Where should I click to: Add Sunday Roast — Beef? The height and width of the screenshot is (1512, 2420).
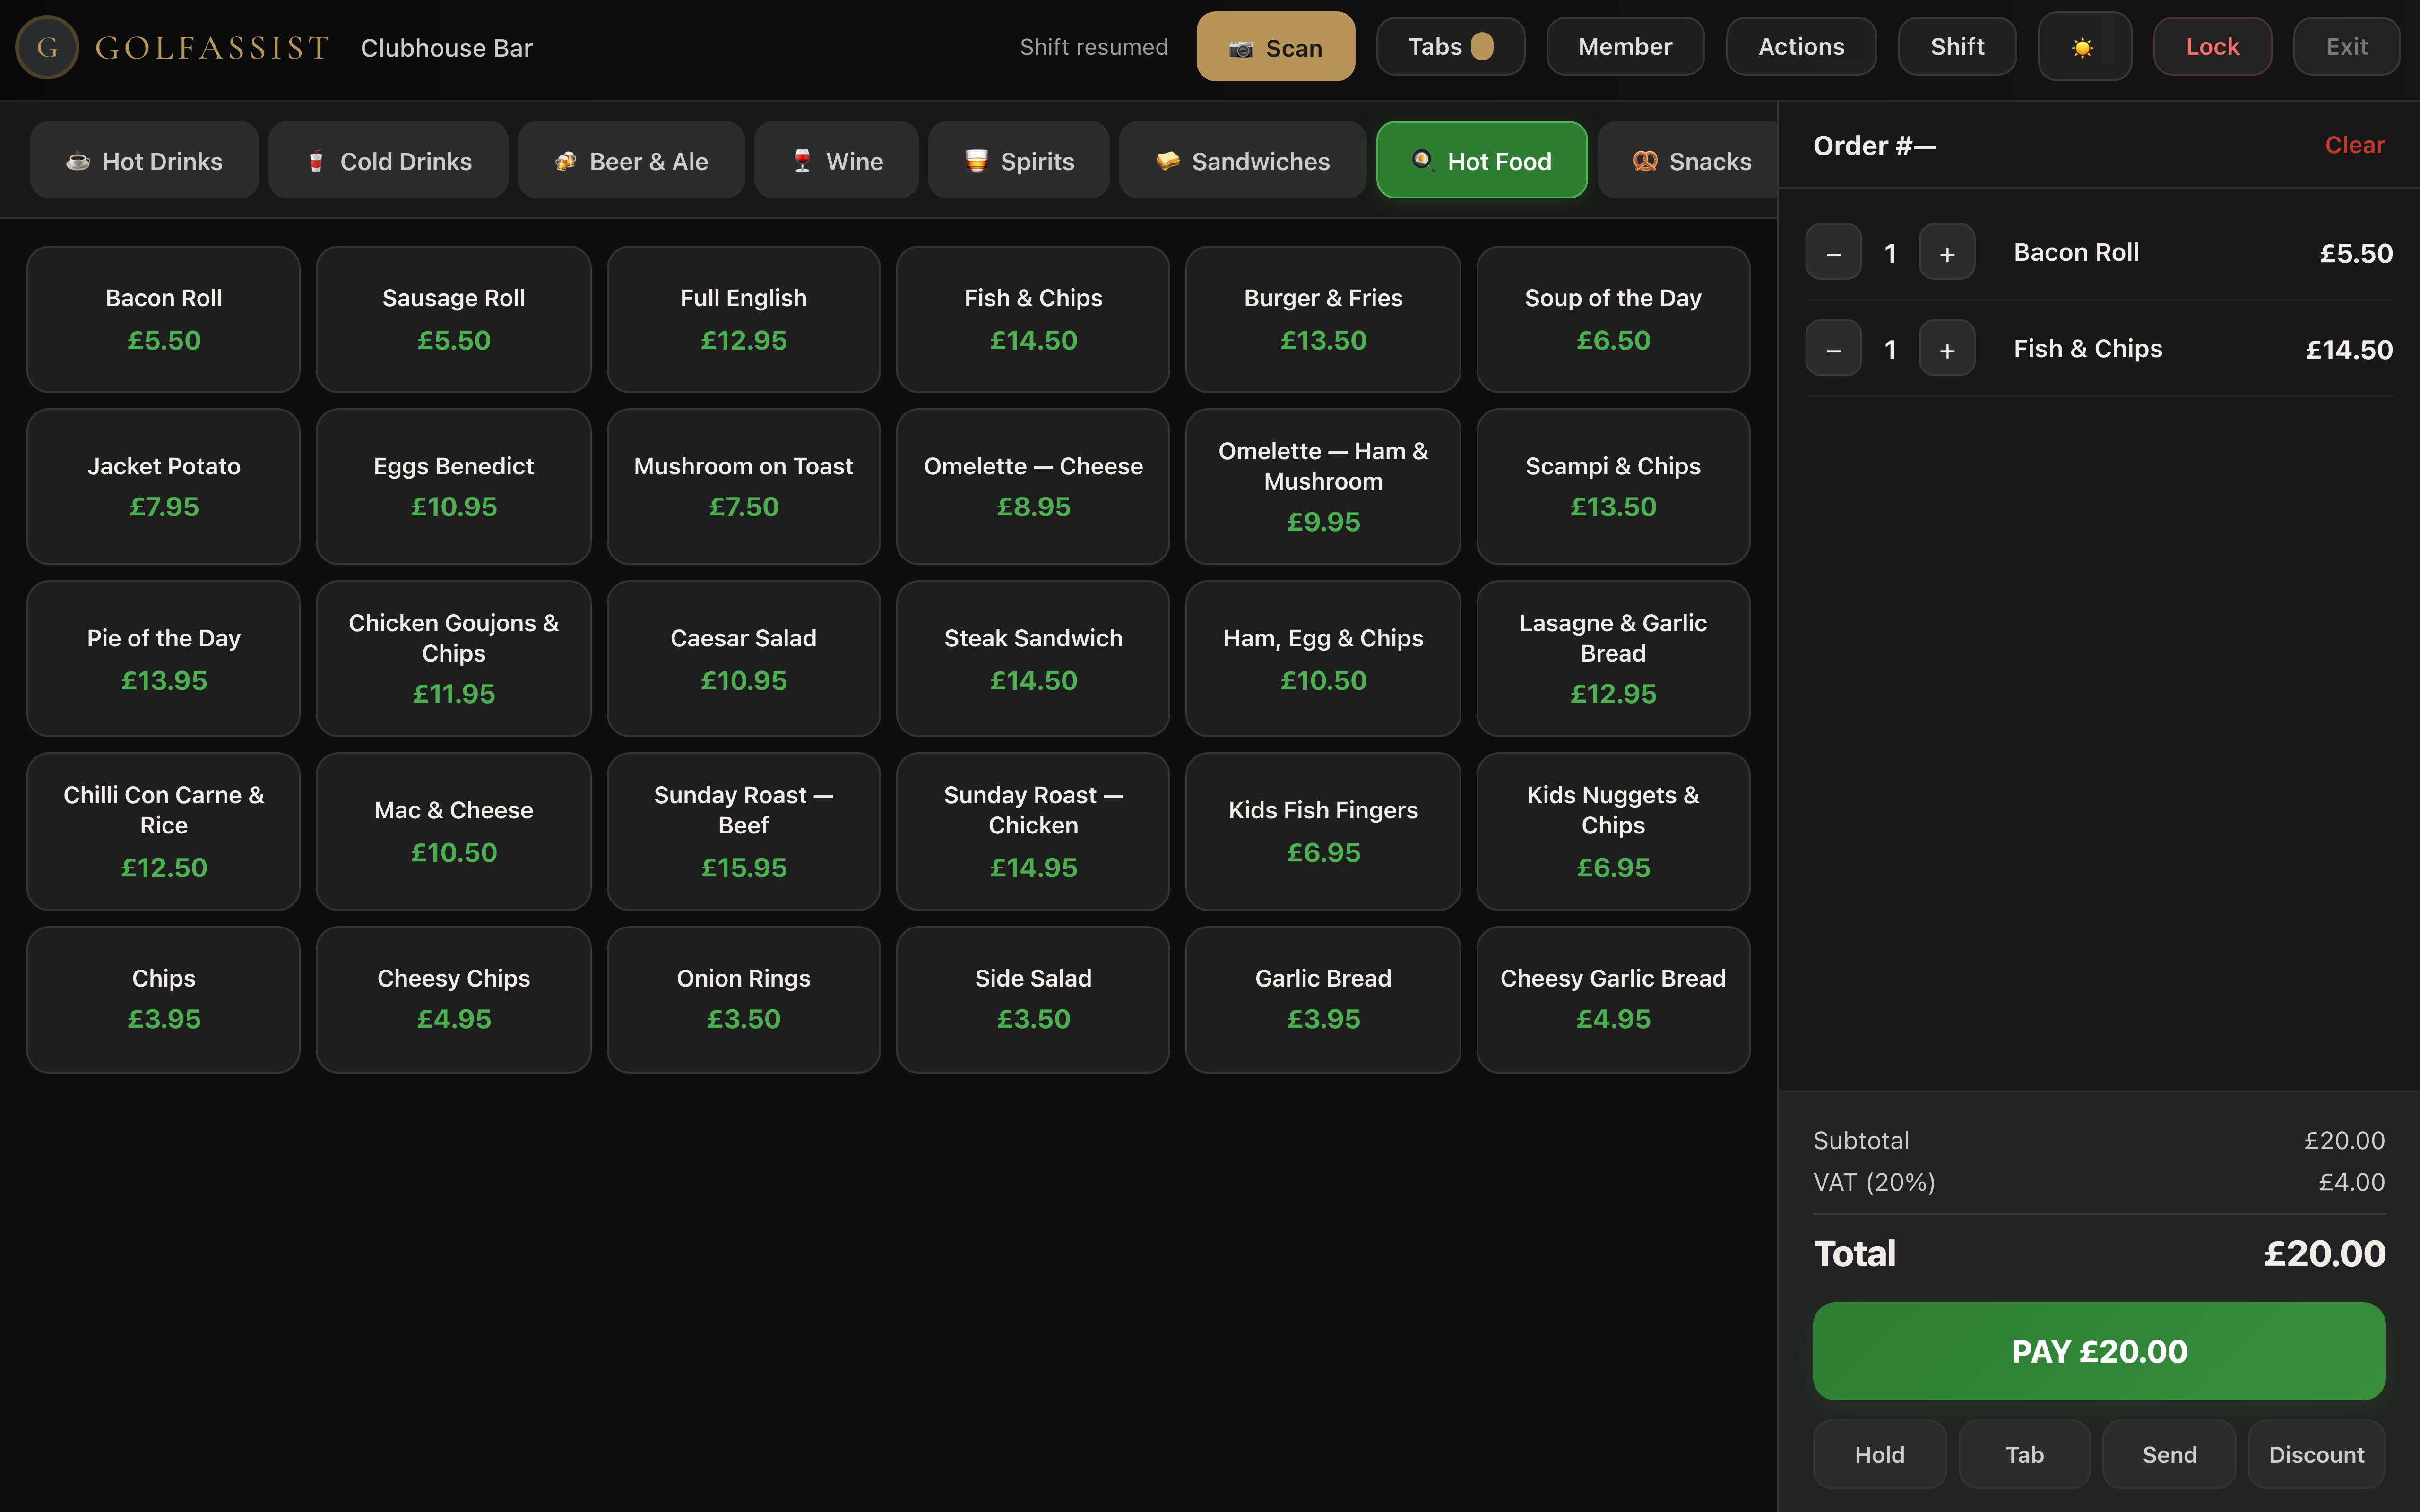tap(743, 831)
